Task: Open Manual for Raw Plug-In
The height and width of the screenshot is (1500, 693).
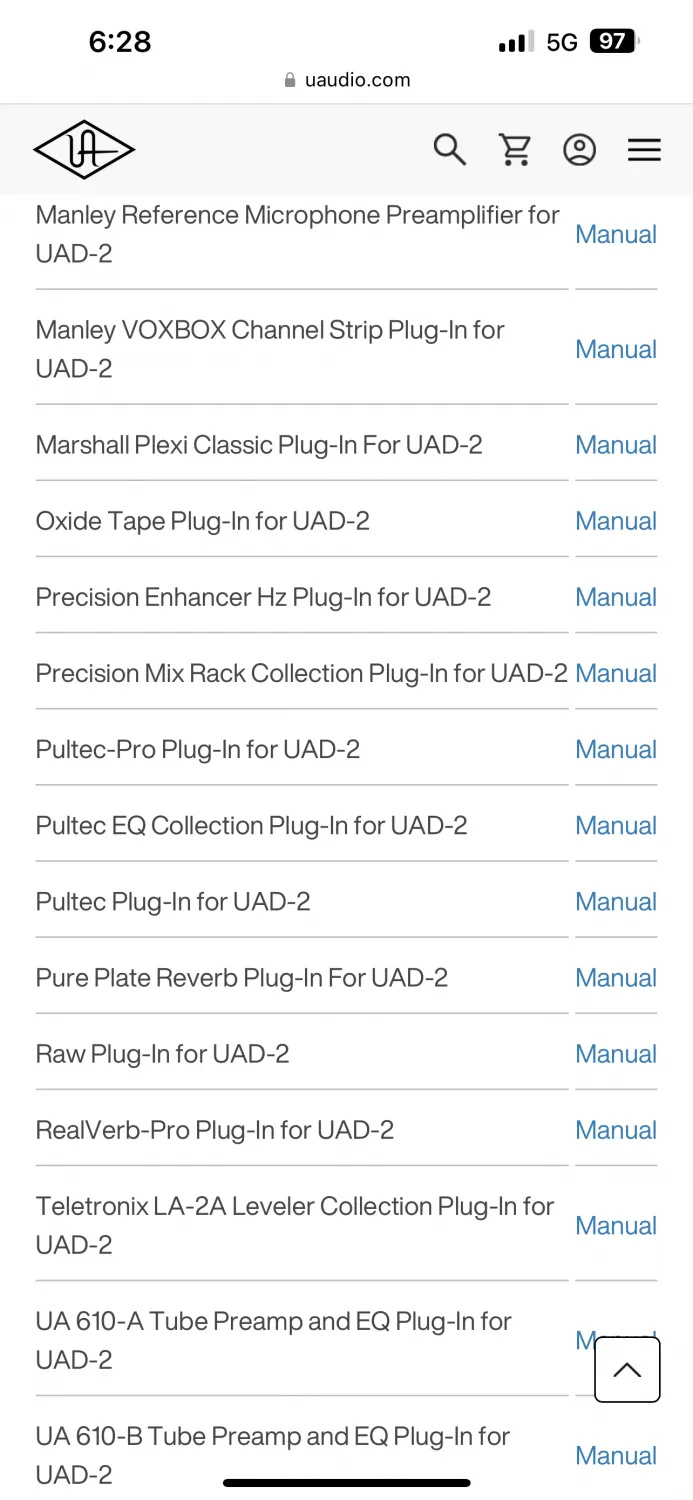Action: (x=616, y=1053)
